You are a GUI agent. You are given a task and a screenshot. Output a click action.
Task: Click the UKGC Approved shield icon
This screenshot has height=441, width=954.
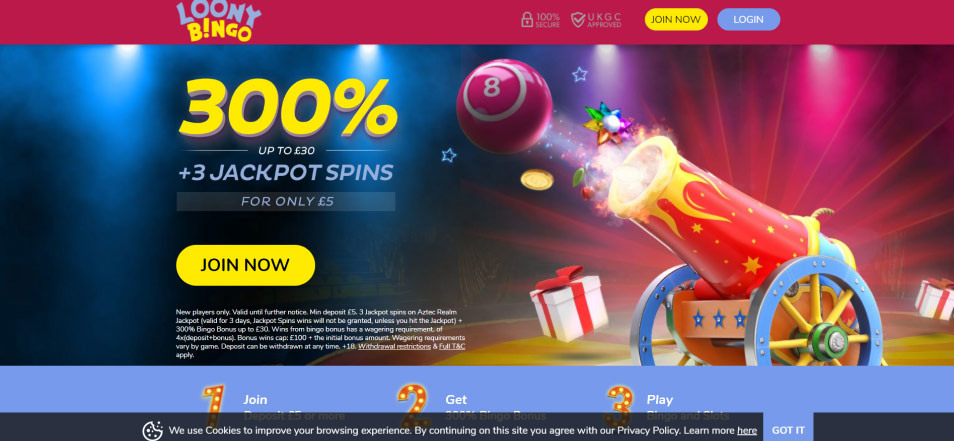(x=578, y=19)
